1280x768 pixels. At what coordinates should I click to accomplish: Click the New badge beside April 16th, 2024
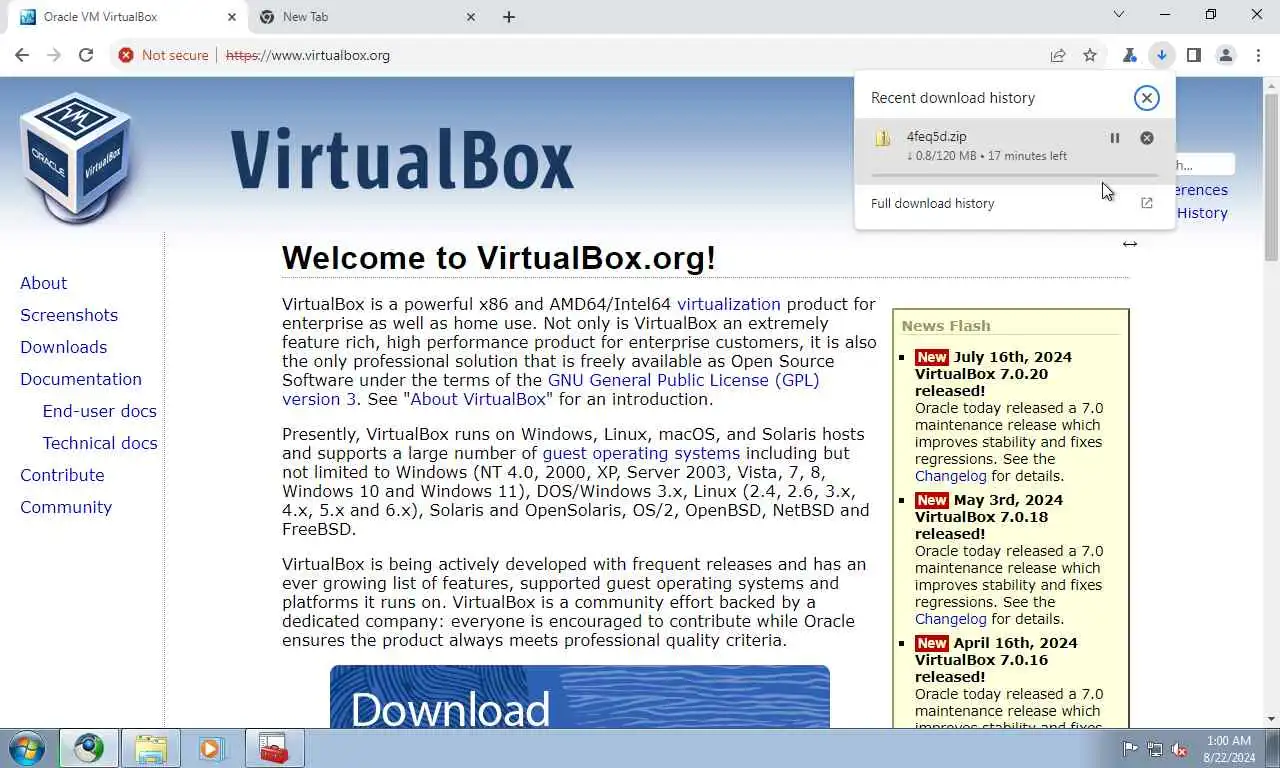(x=932, y=643)
